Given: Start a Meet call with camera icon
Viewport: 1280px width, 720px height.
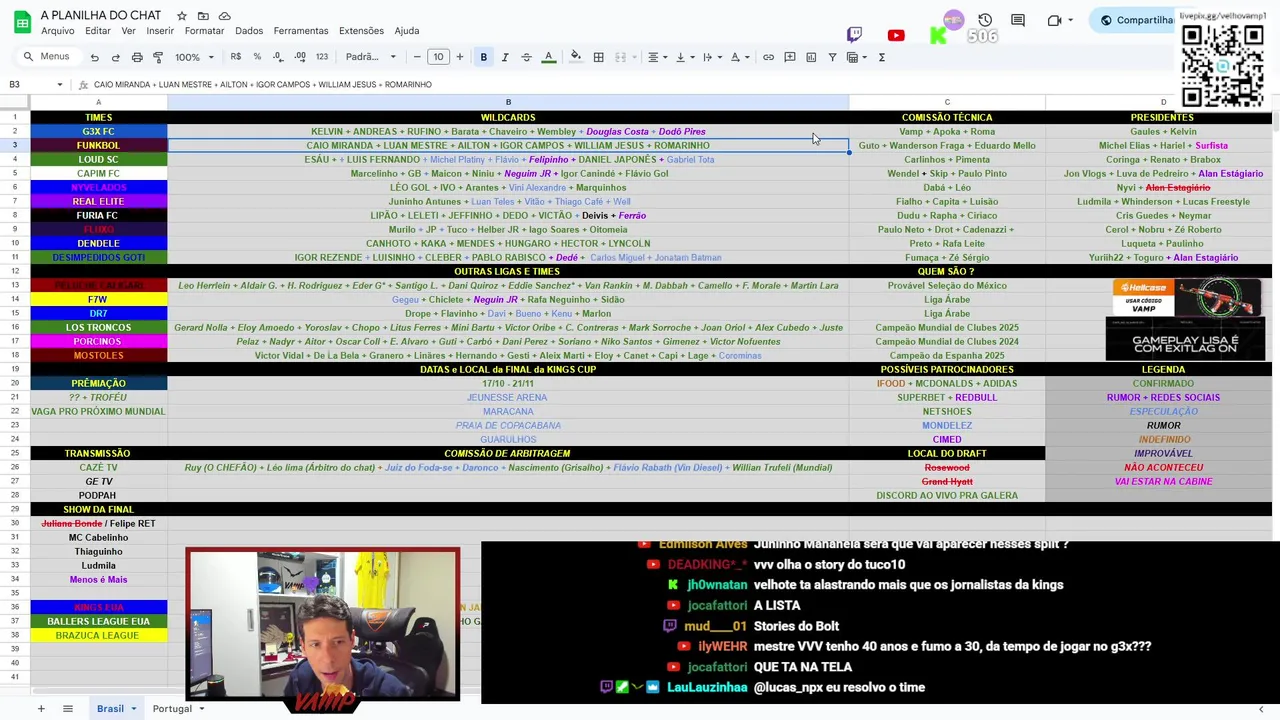Looking at the screenshot, I should tap(1054, 20).
